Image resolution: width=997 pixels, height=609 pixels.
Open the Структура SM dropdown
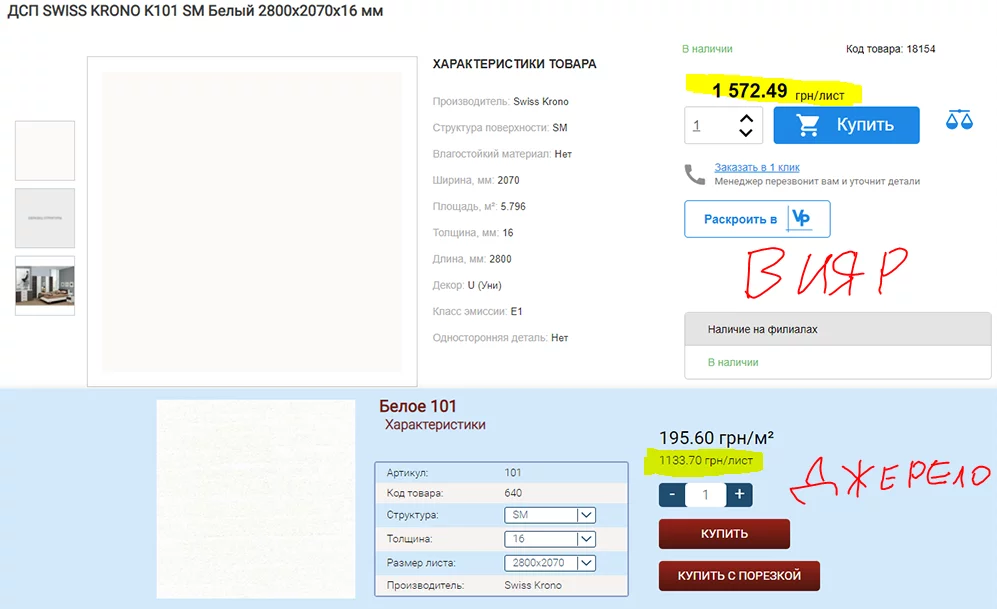point(550,515)
